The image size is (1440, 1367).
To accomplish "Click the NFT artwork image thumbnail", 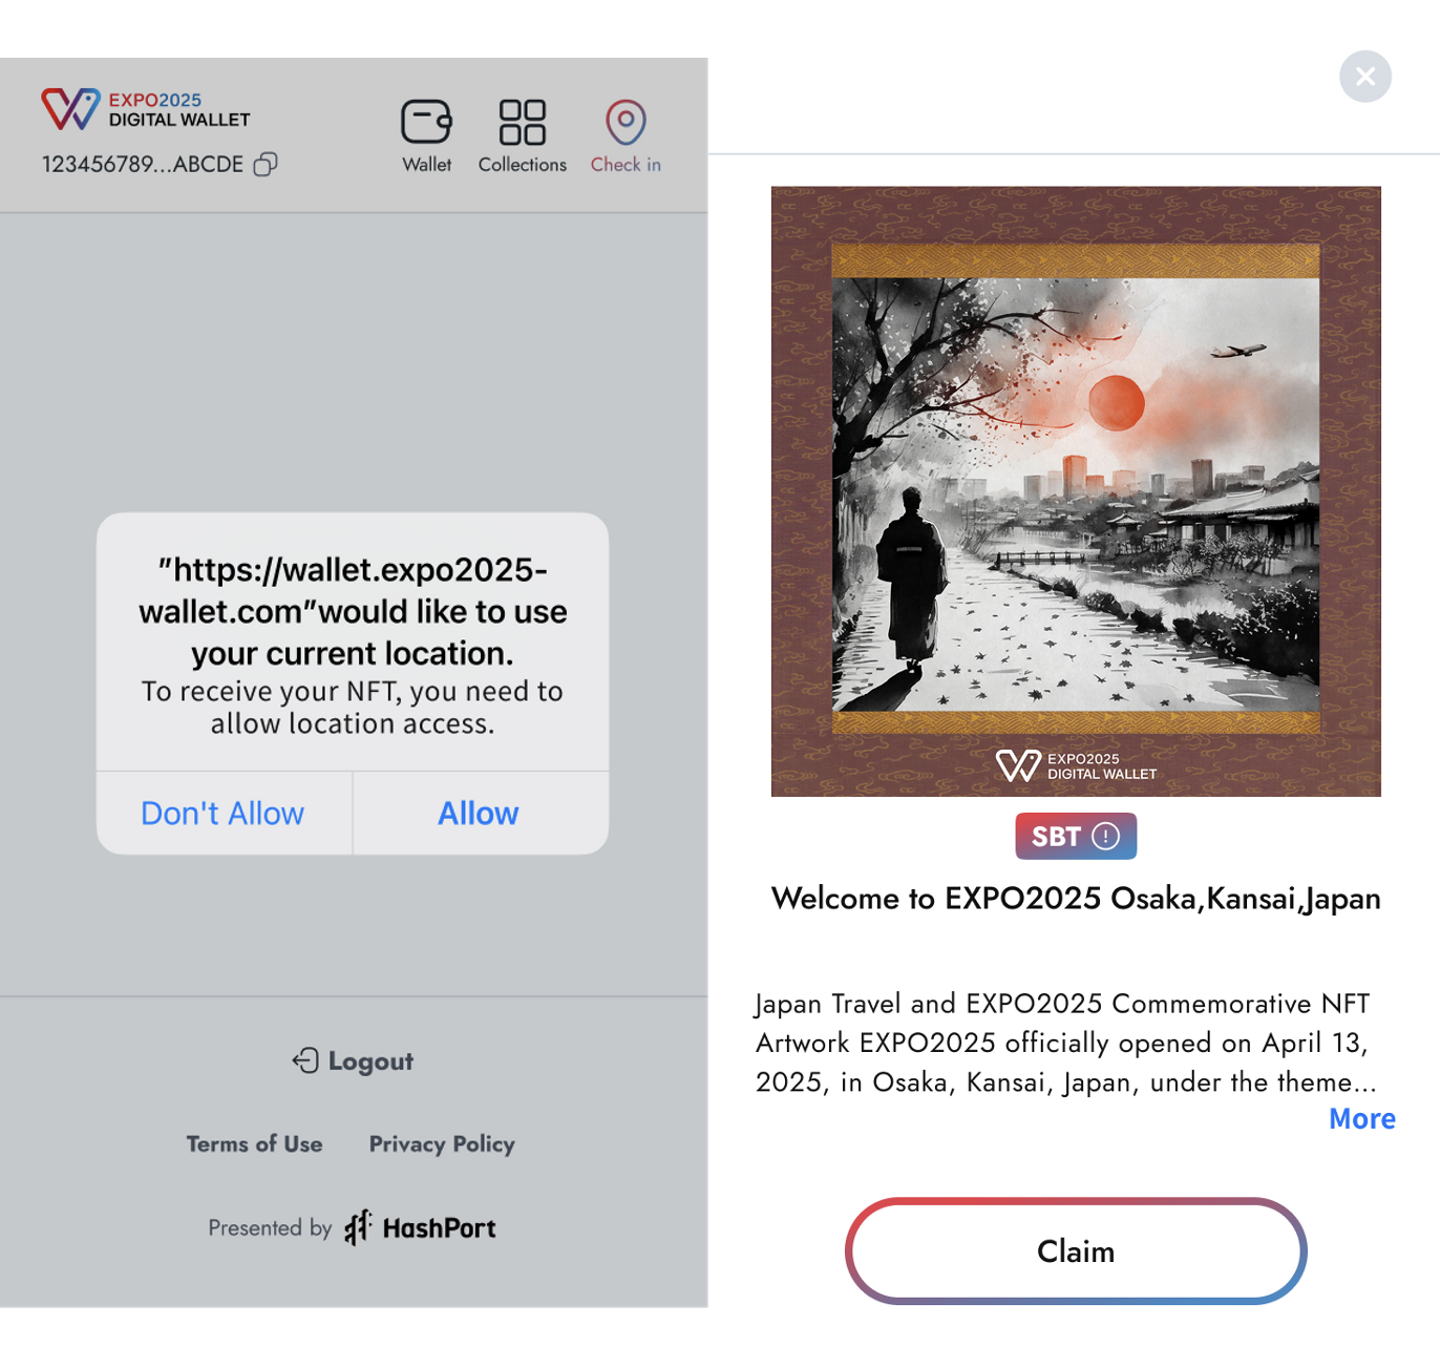I will pos(1076,491).
